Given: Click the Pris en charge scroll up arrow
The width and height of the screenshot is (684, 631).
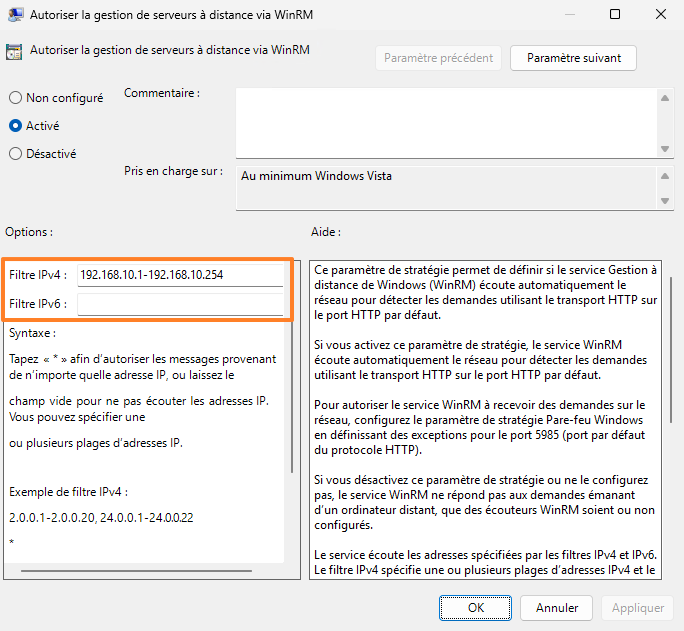Looking at the screenshot, I should coord(665,176).
